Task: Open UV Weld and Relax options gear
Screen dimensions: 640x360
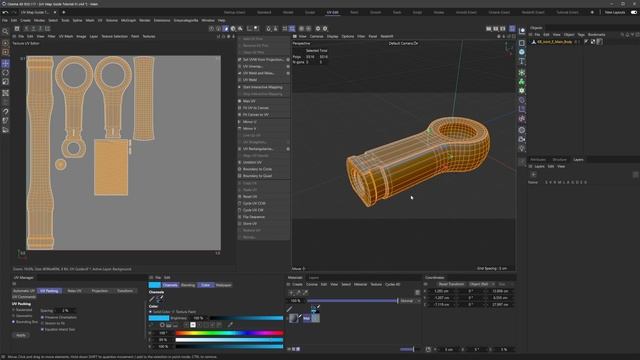Action: [288, 73]
